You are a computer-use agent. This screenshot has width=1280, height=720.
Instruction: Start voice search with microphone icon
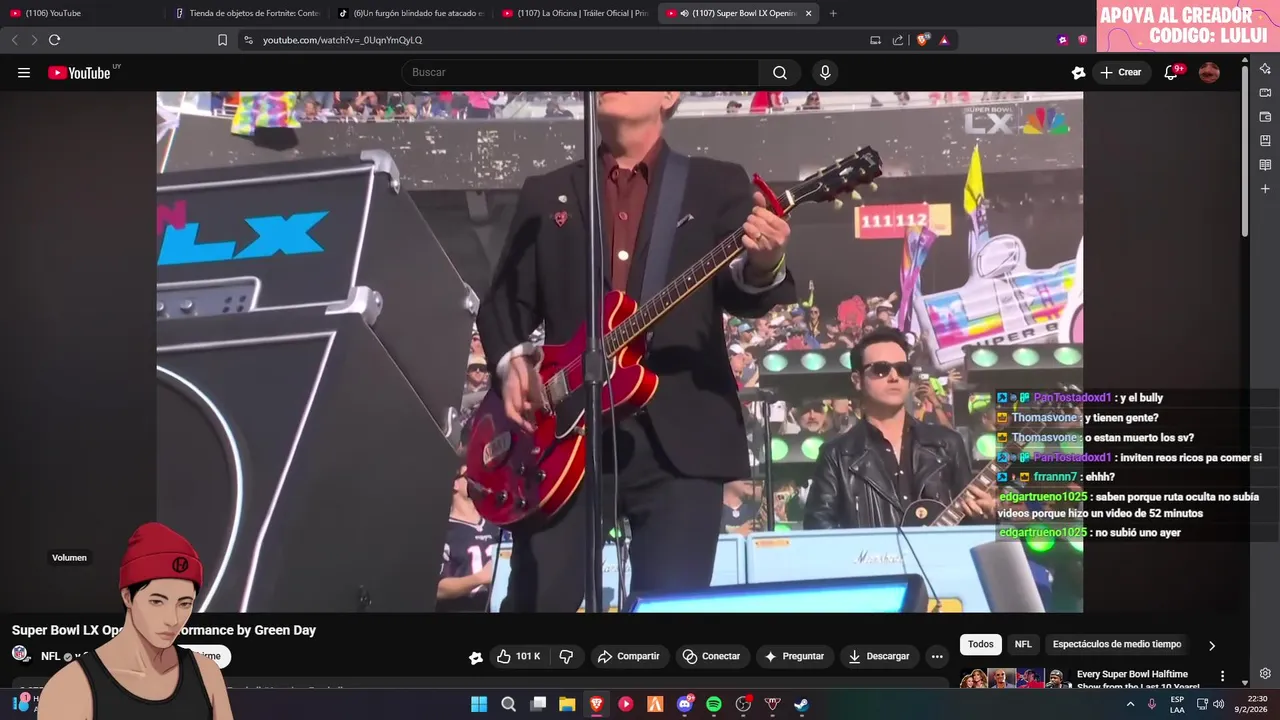[x=825, y=72]
